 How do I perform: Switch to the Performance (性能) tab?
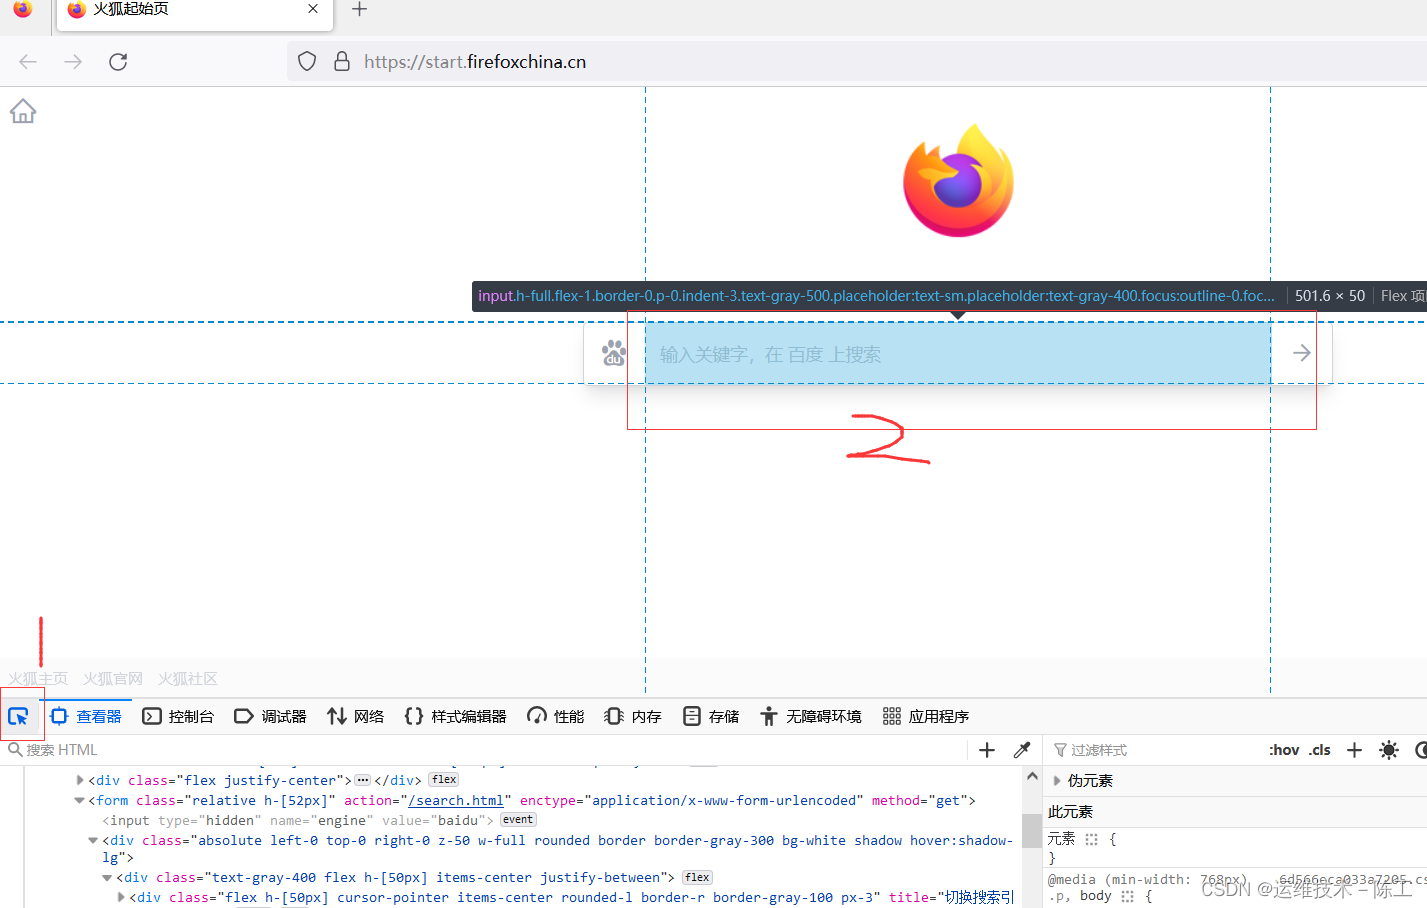556,716
